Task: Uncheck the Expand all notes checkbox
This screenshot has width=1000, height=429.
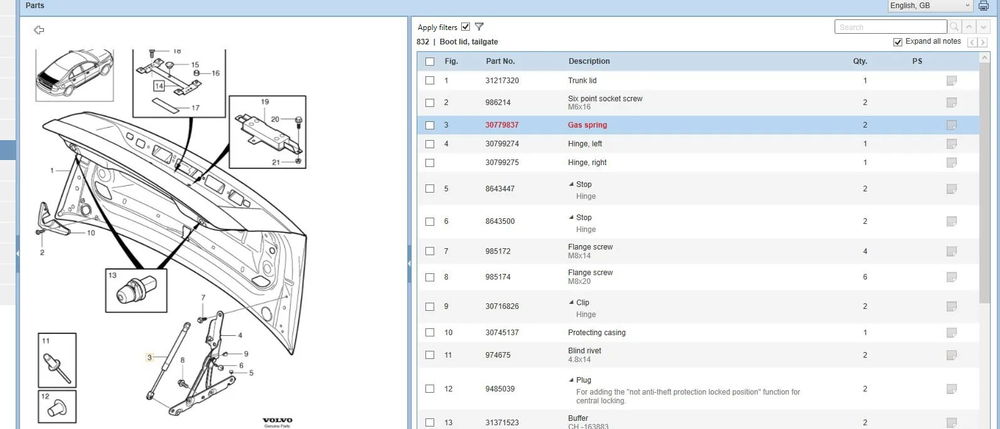Action: pos(897,43)
